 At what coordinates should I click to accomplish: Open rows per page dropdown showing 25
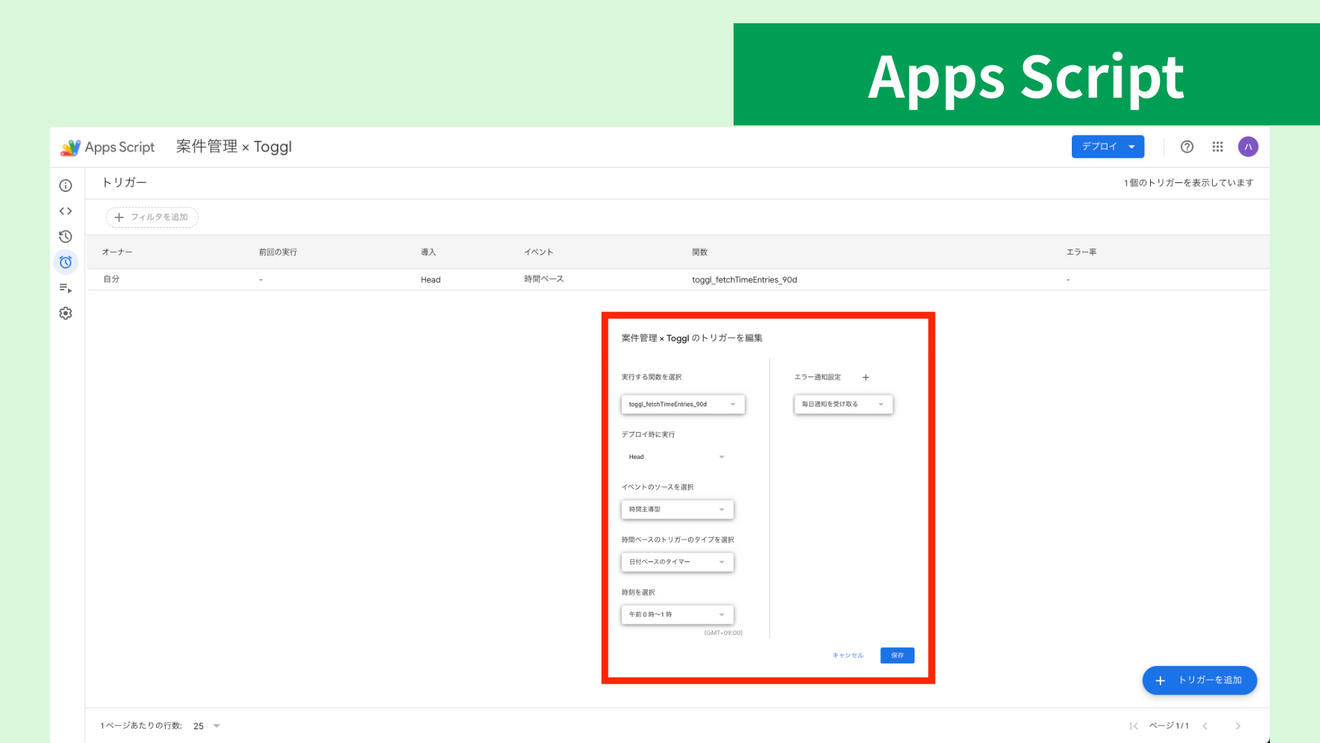(207, 726)
